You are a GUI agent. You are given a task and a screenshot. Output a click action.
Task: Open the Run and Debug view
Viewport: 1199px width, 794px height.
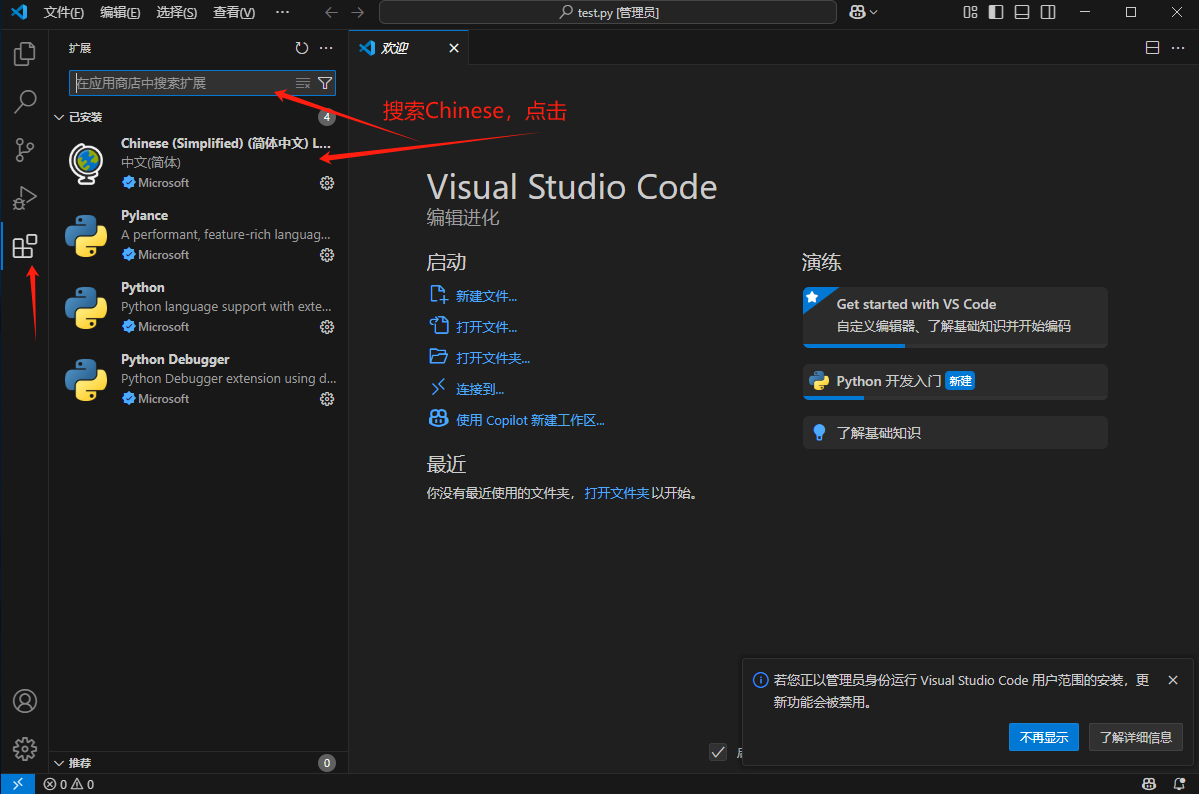24,198
